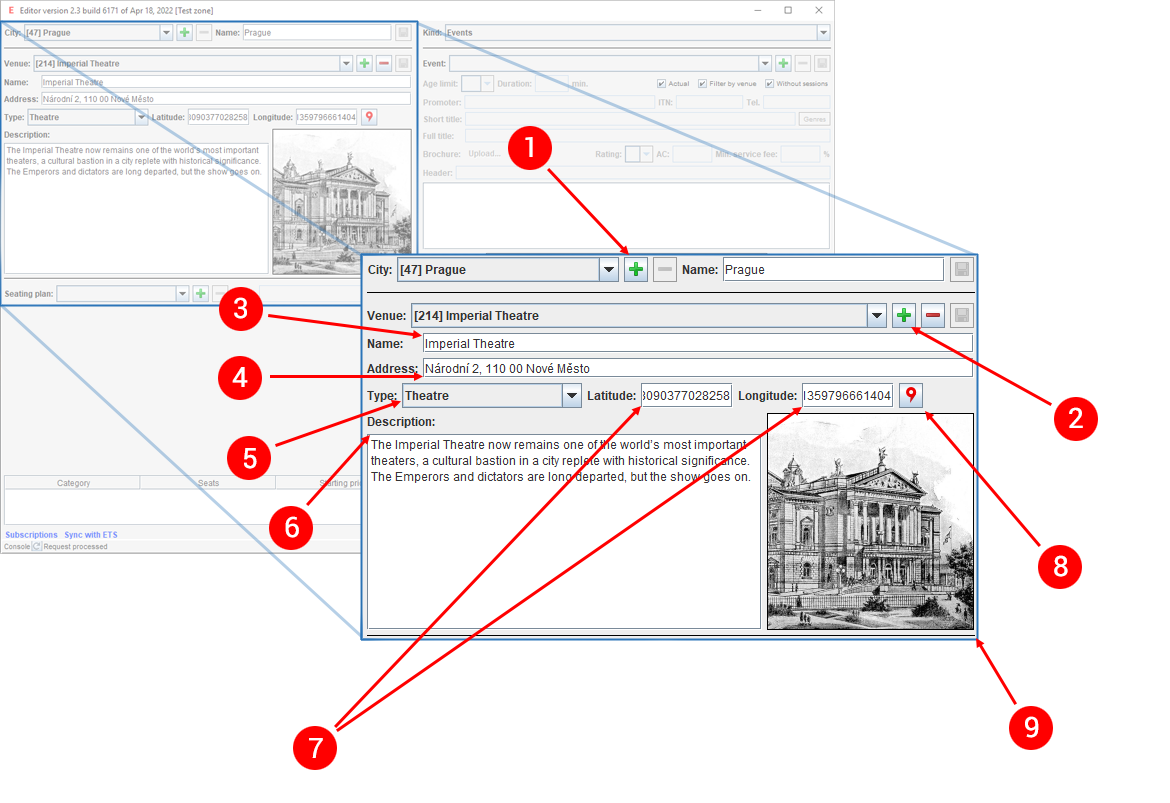Click the enlarged theatre engraving image
The height and width of the screenshot is (803, 1170).
[870, 522]
